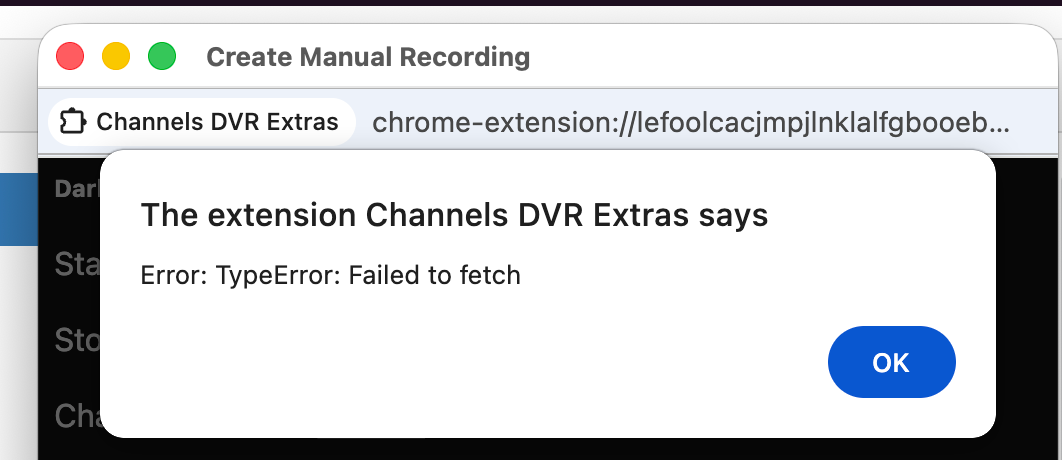The image size is (1062, 460).
Task: Maximize window with the green button
Action: pyautogui.click(x=162, y=57)
